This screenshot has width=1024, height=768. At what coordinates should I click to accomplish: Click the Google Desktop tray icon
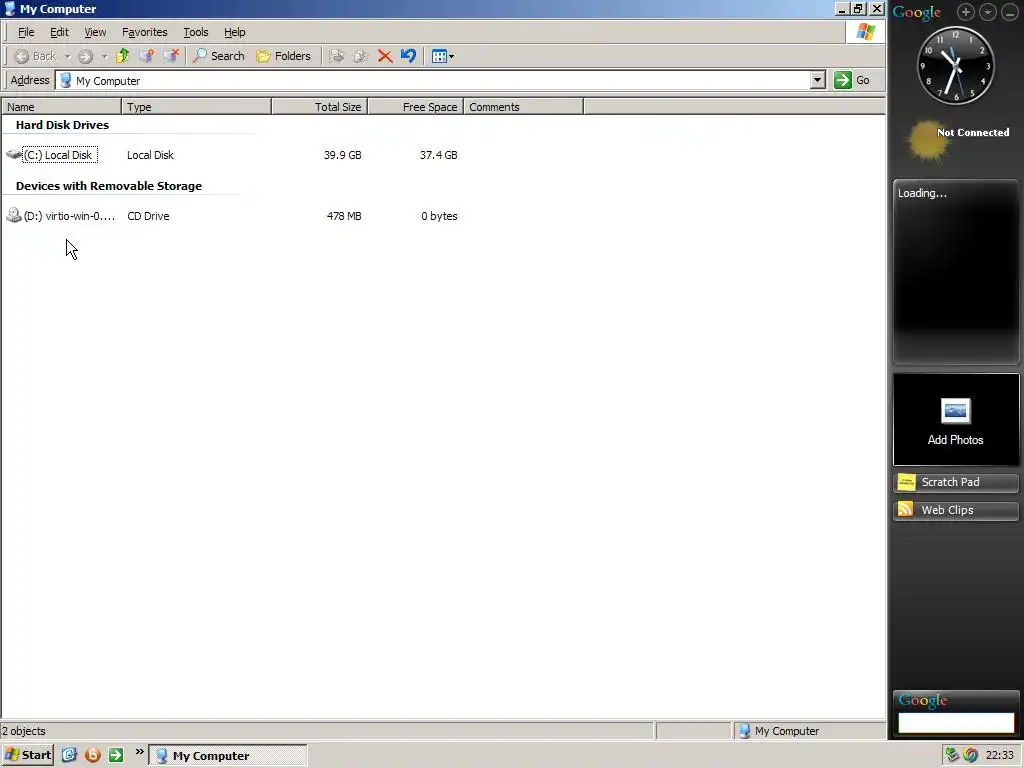click(x=970, y=755)
